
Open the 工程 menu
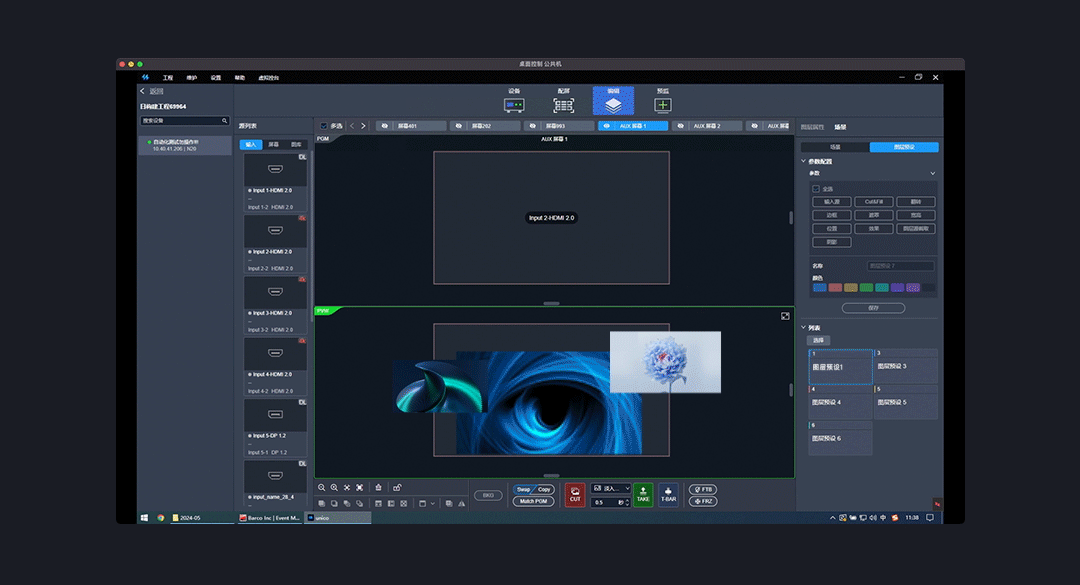167,78
